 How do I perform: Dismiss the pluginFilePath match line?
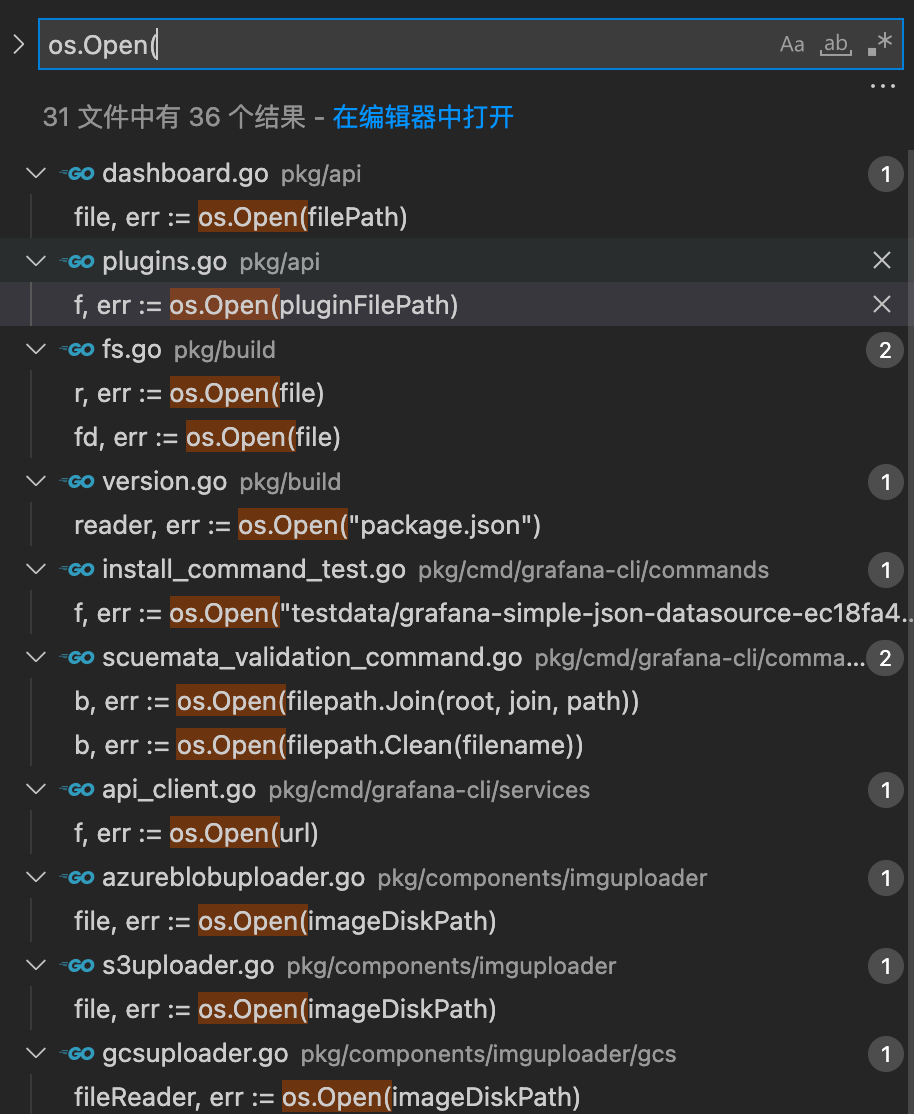(x=882, y=305)
